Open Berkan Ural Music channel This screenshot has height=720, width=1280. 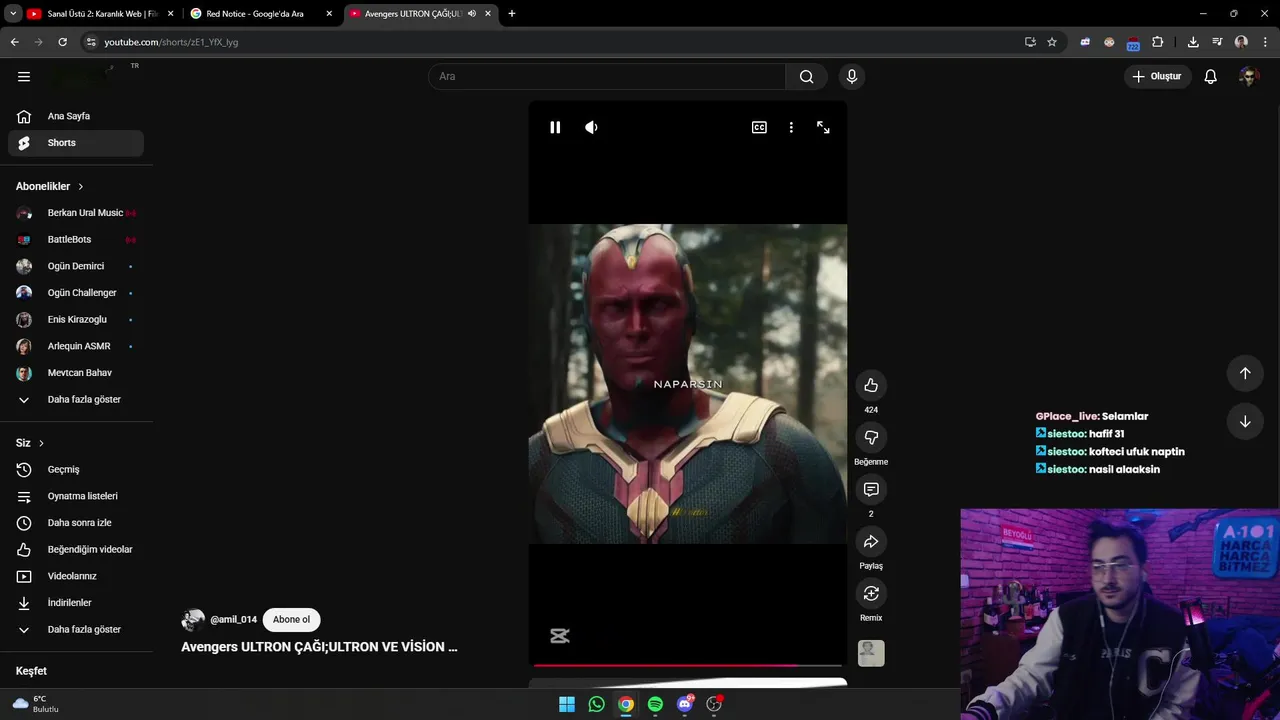click(76, 213)
